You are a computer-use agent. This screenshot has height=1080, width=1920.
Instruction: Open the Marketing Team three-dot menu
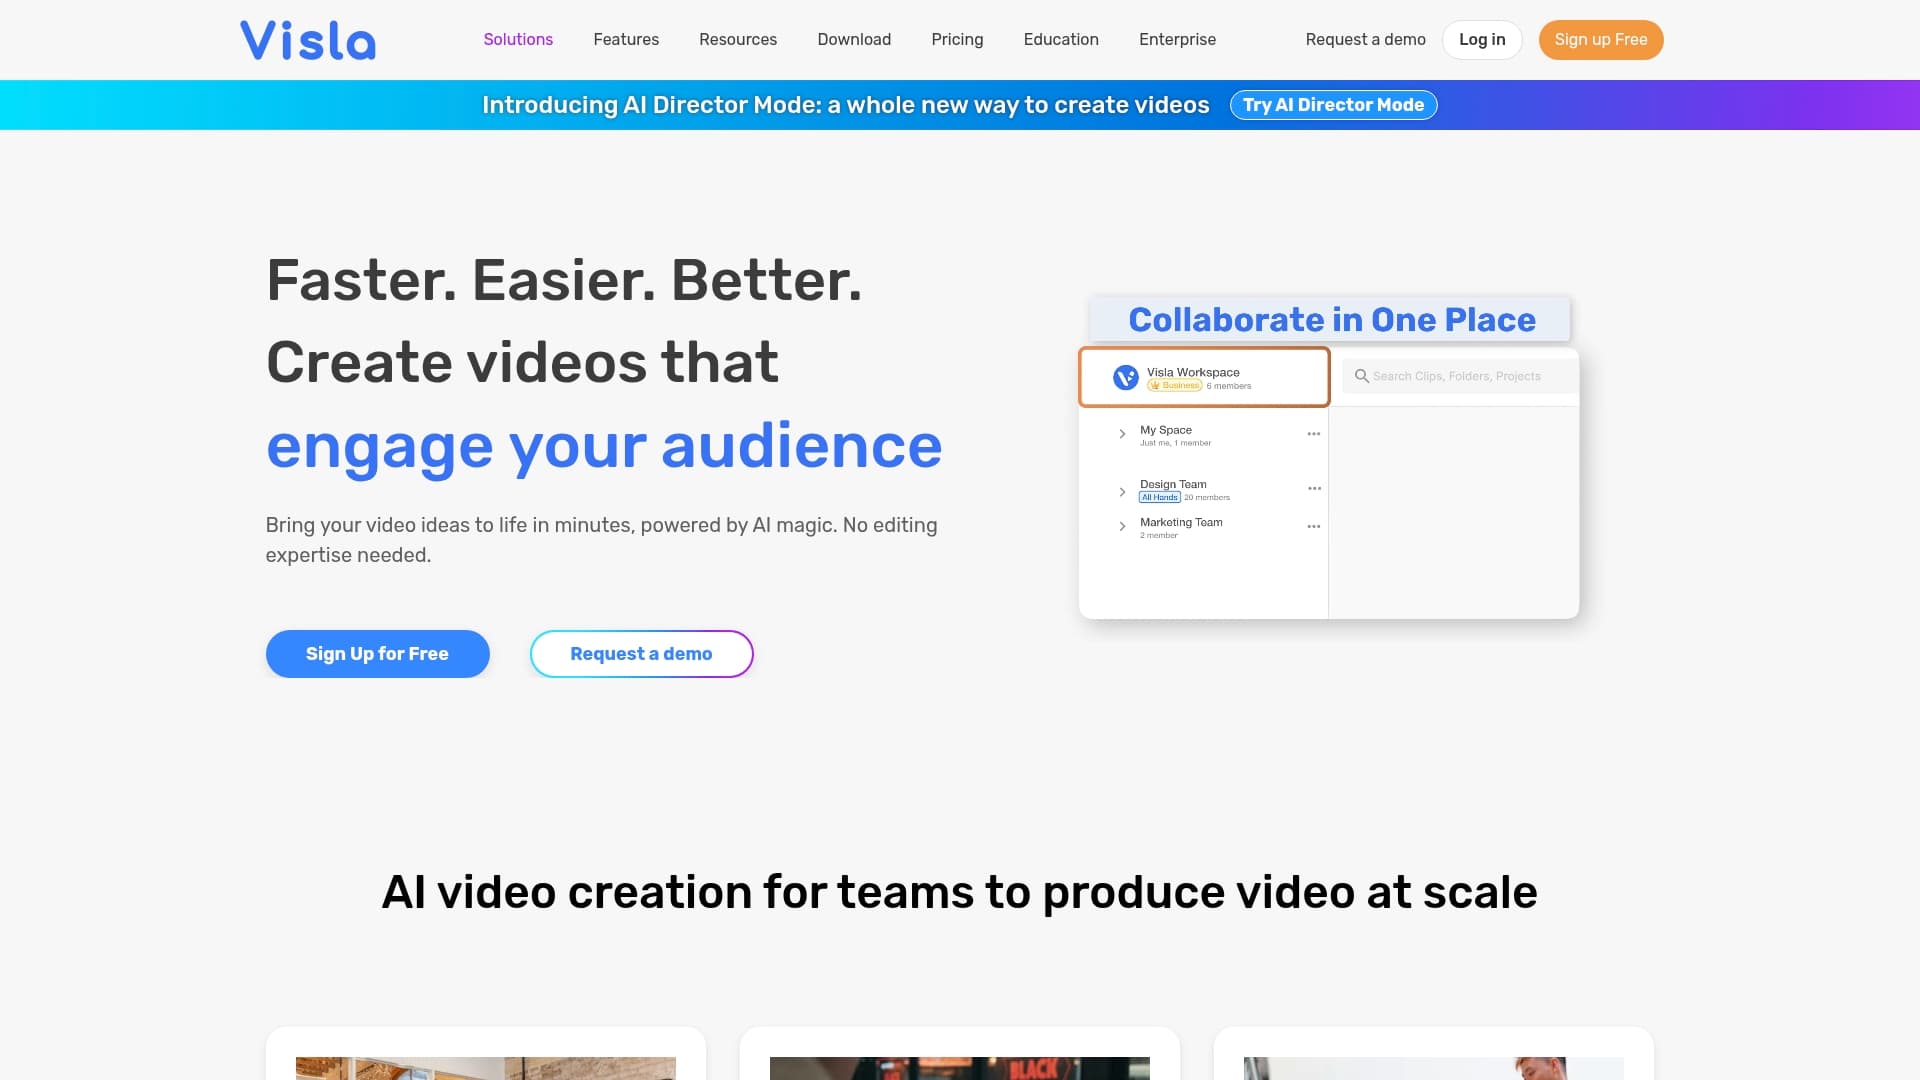(x=1314, y=527)
